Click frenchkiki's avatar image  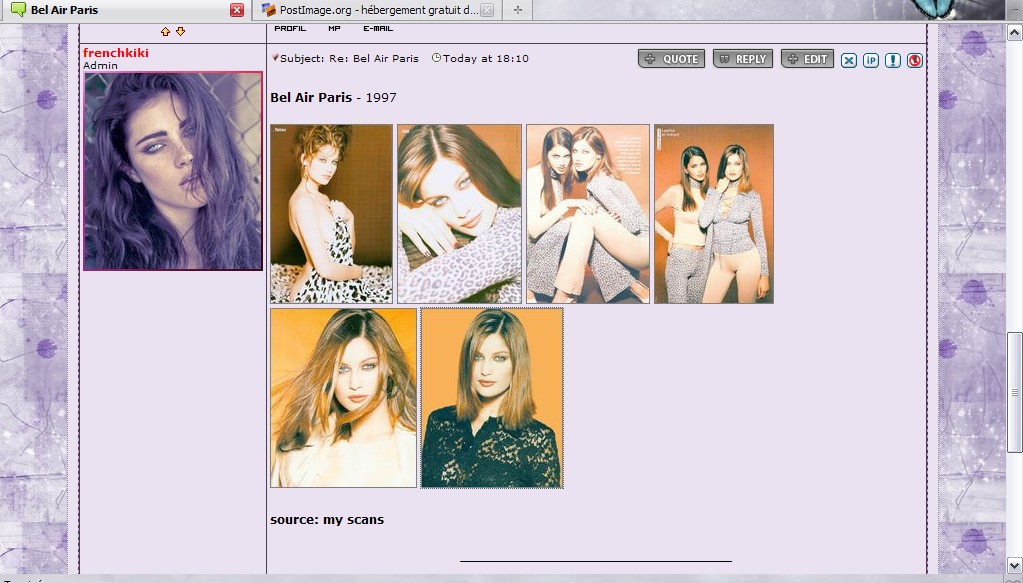[x=173, y=171]
